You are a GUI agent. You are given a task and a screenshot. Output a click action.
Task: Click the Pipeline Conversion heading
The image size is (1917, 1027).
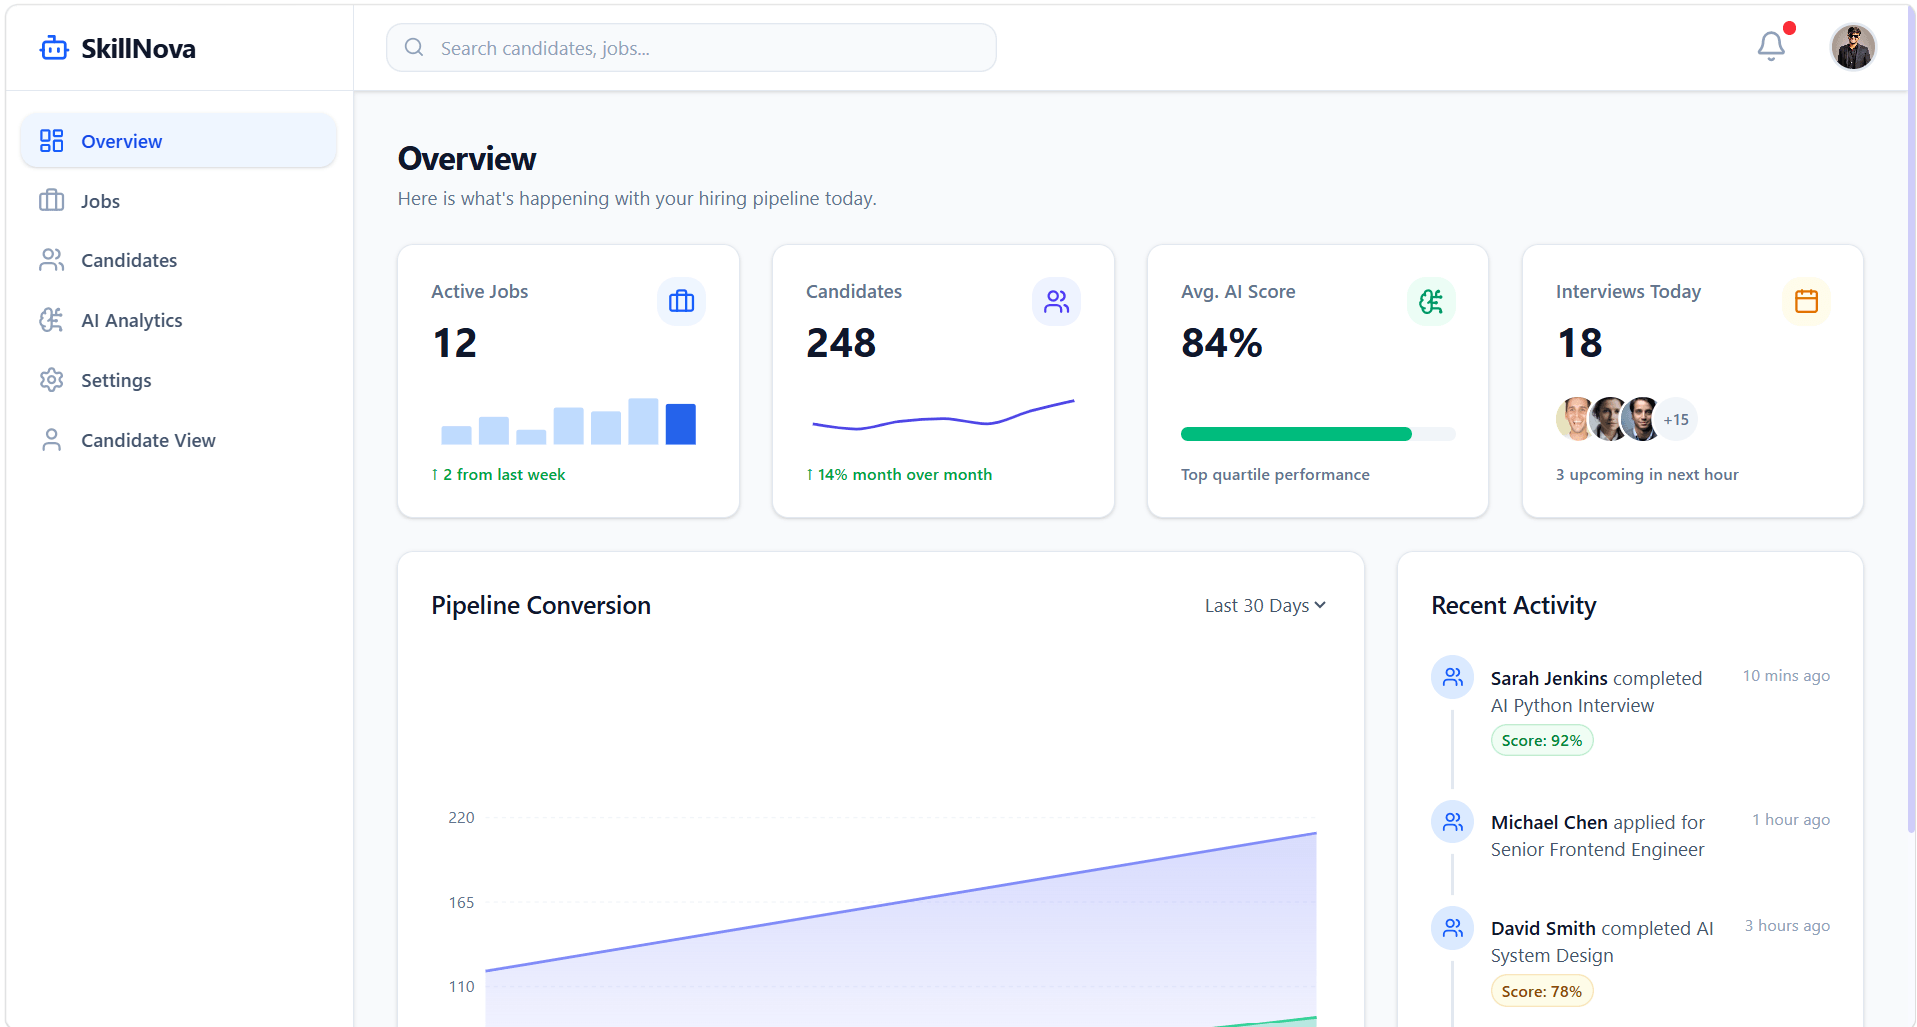[541, 606]
